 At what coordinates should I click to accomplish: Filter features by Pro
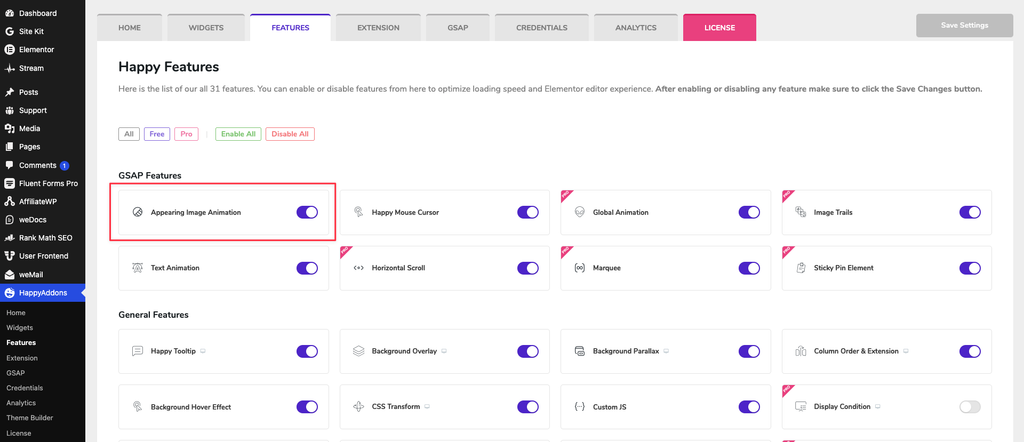pos(186,134)
